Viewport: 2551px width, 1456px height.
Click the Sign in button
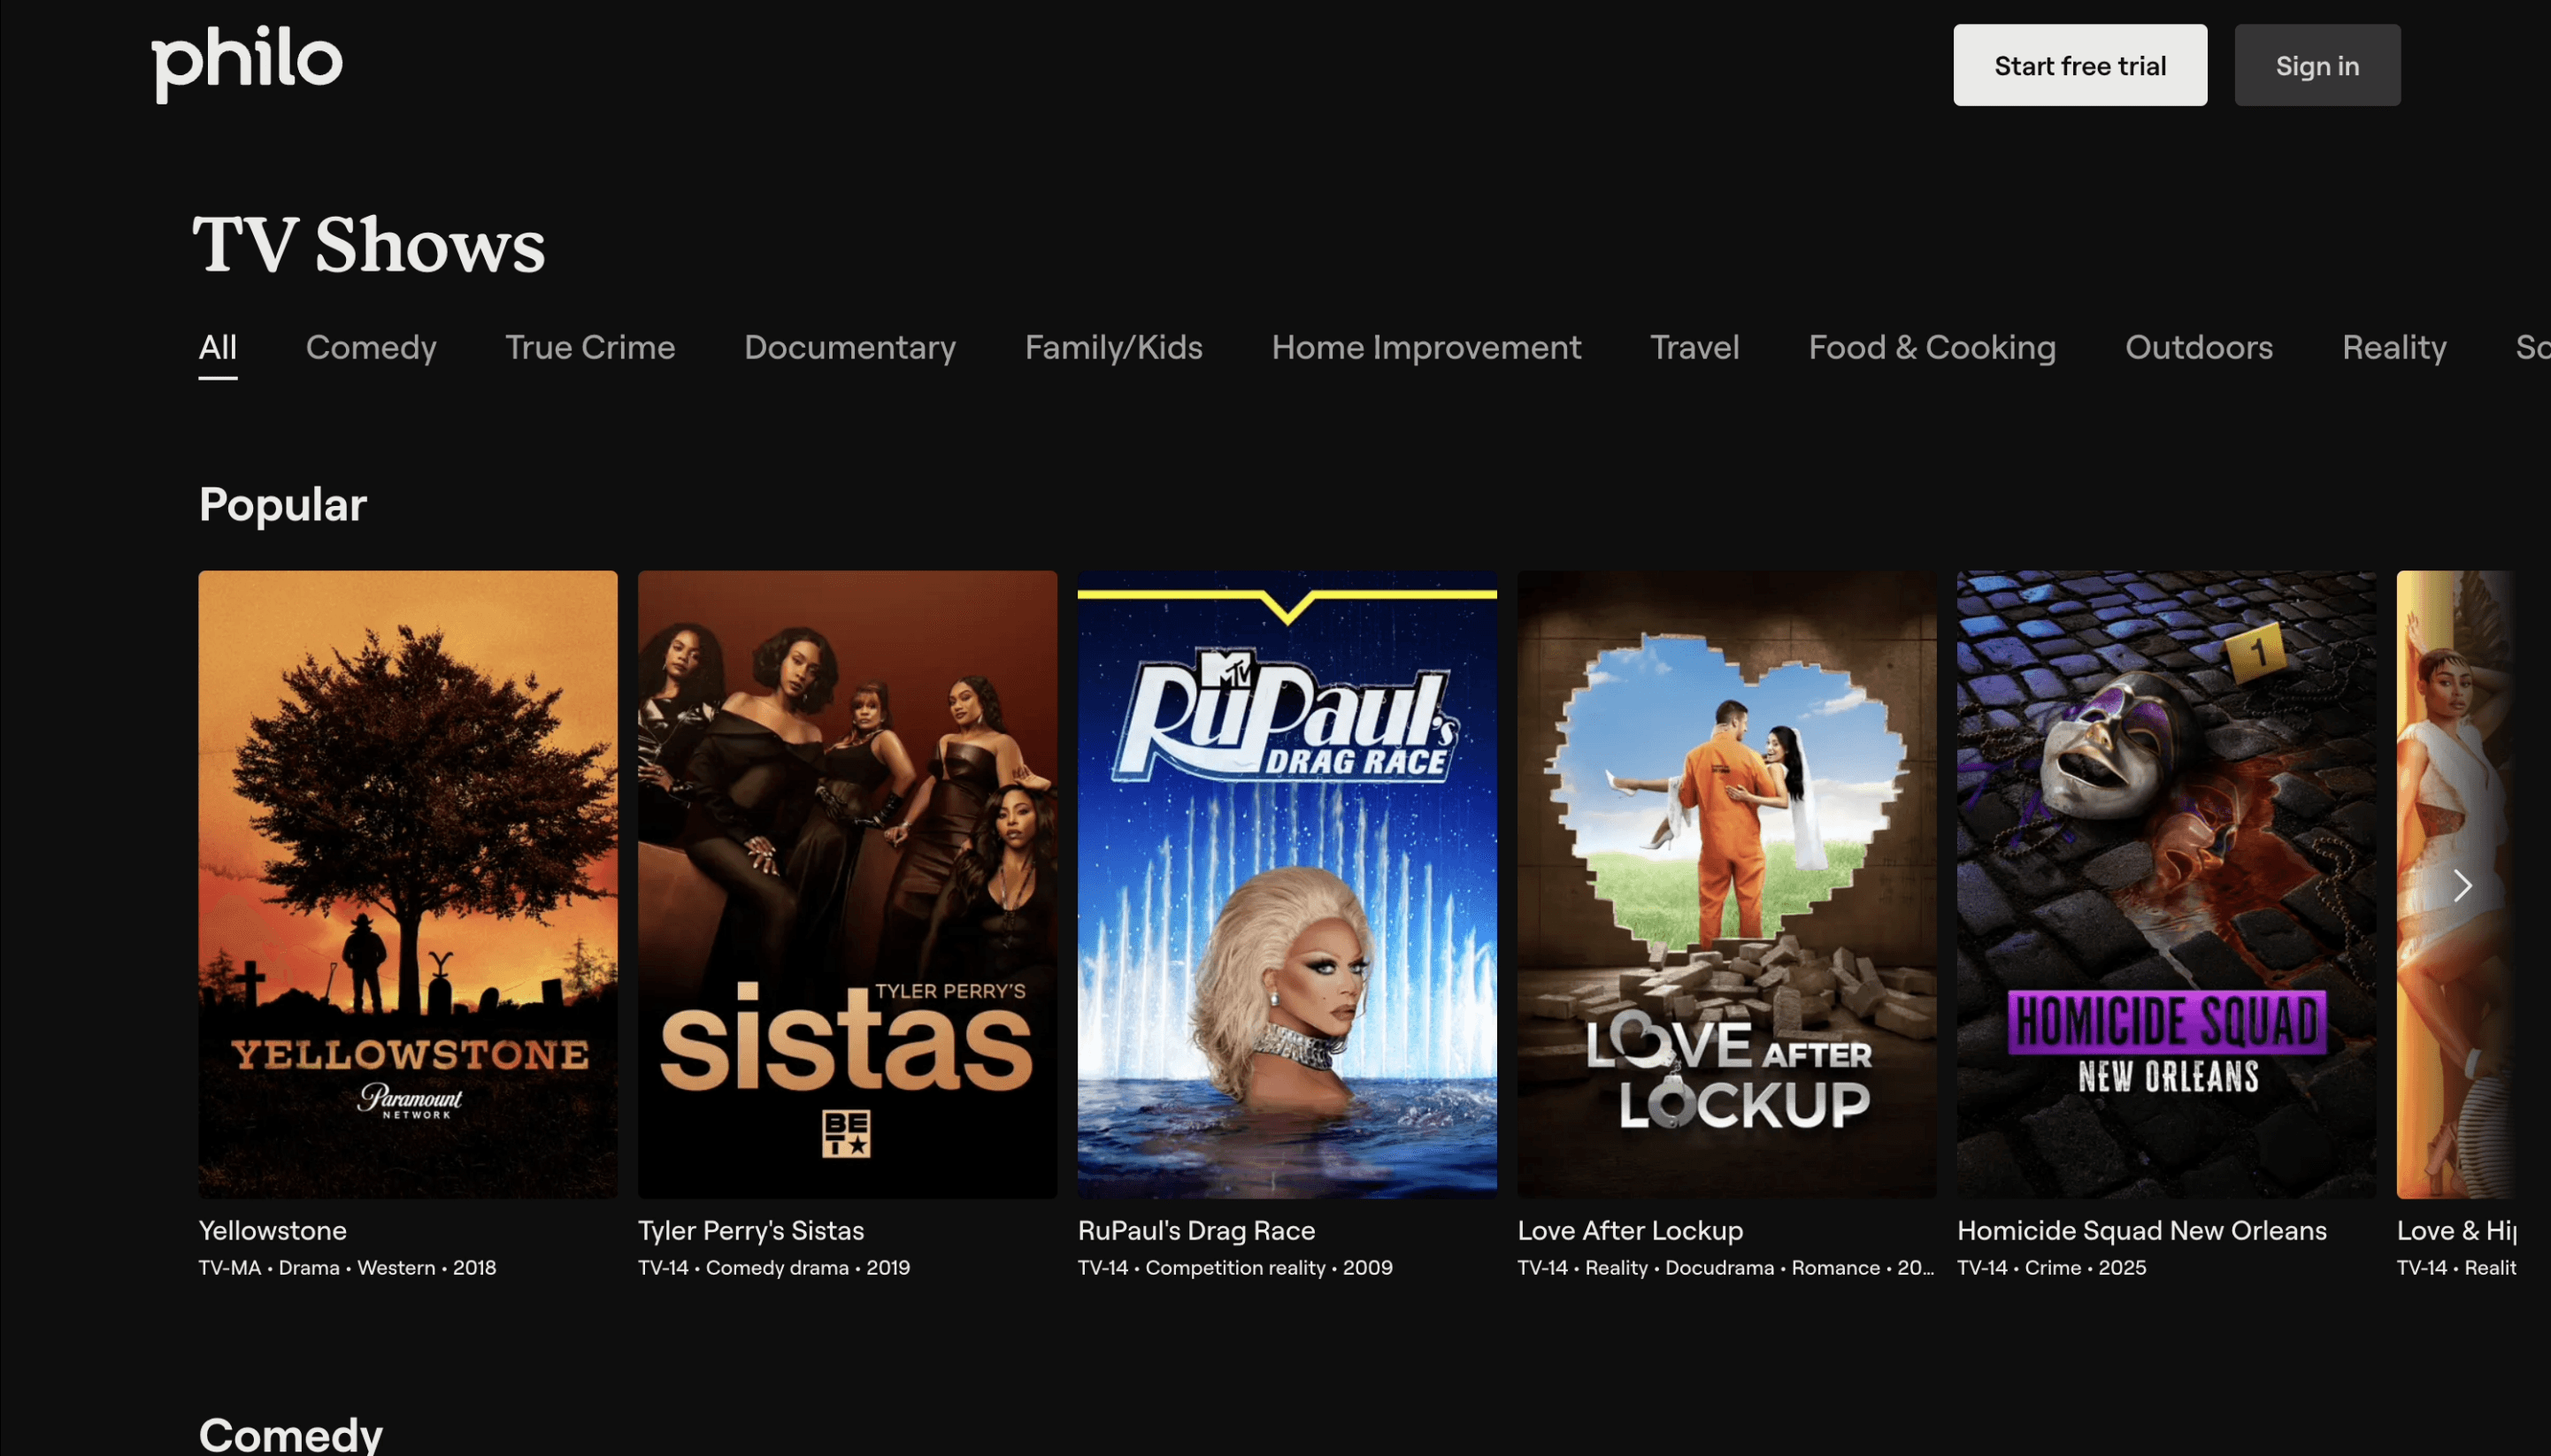2316,66
